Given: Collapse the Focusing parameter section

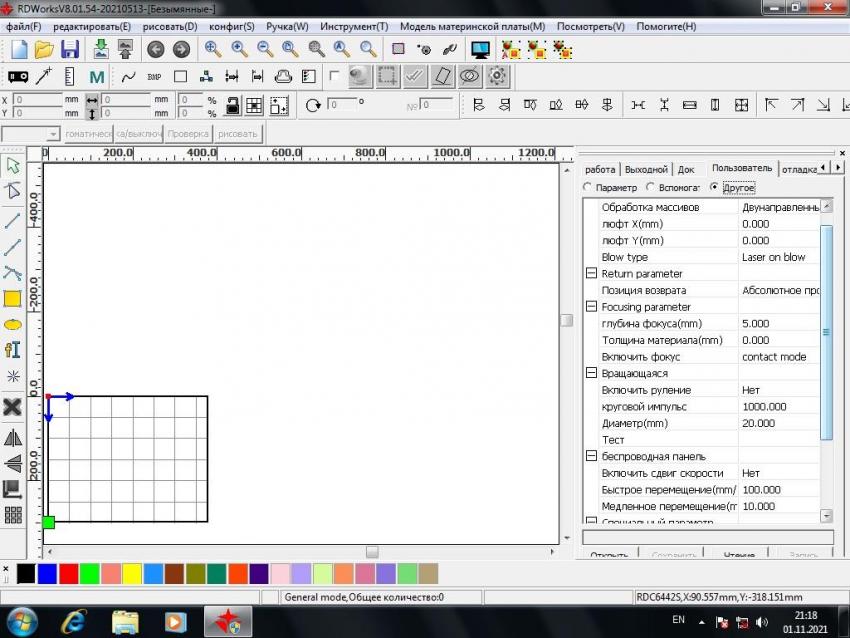Looking at the screenshot, I should click(591, 307).
